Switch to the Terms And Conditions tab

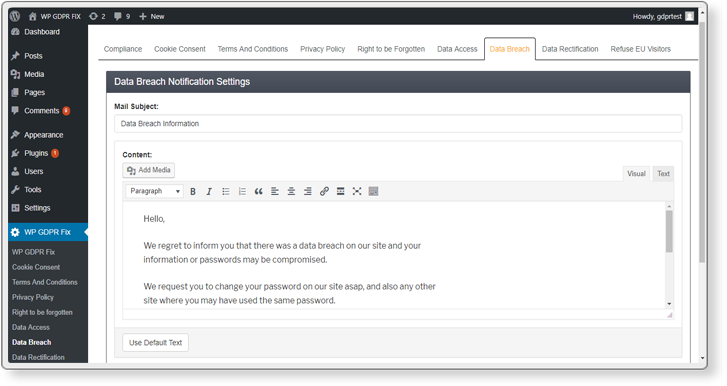(253, 49)
